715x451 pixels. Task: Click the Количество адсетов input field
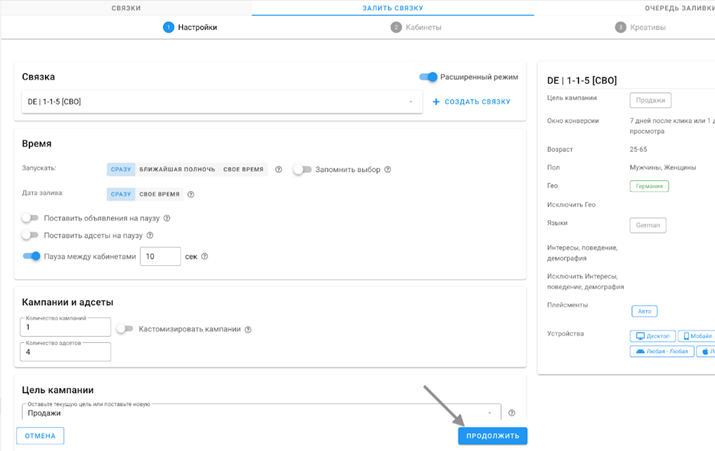pyautogui.click(x=65, y=352)
